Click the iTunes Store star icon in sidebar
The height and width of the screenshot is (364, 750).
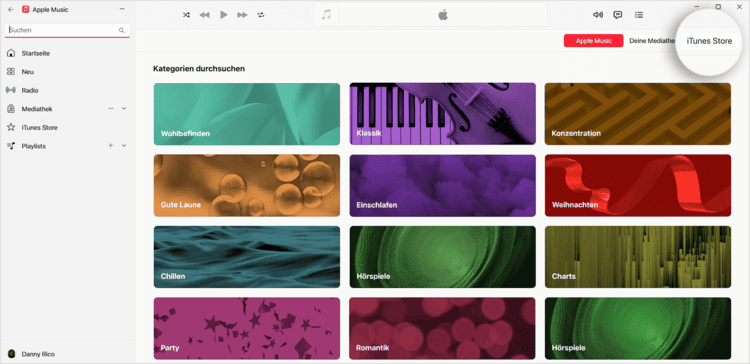pyautogui.click(x=11, y=127)
